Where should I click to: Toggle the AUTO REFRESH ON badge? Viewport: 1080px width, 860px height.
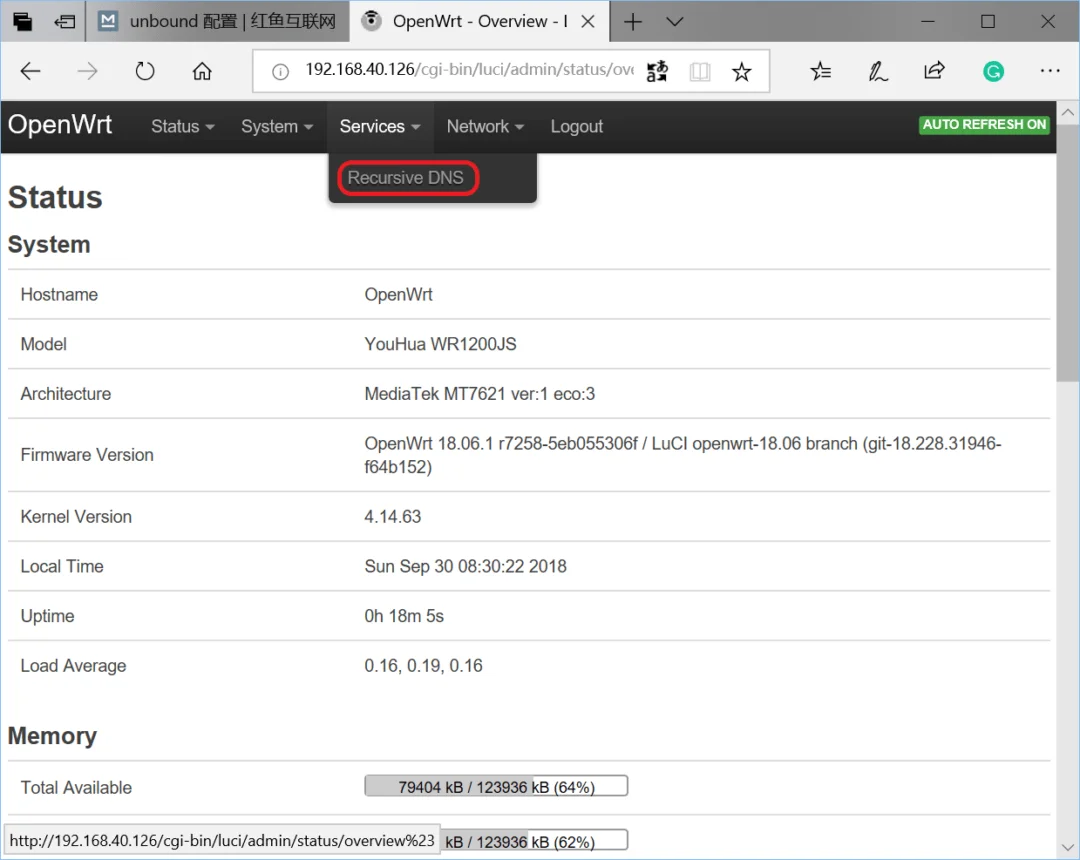pos(984,125)
